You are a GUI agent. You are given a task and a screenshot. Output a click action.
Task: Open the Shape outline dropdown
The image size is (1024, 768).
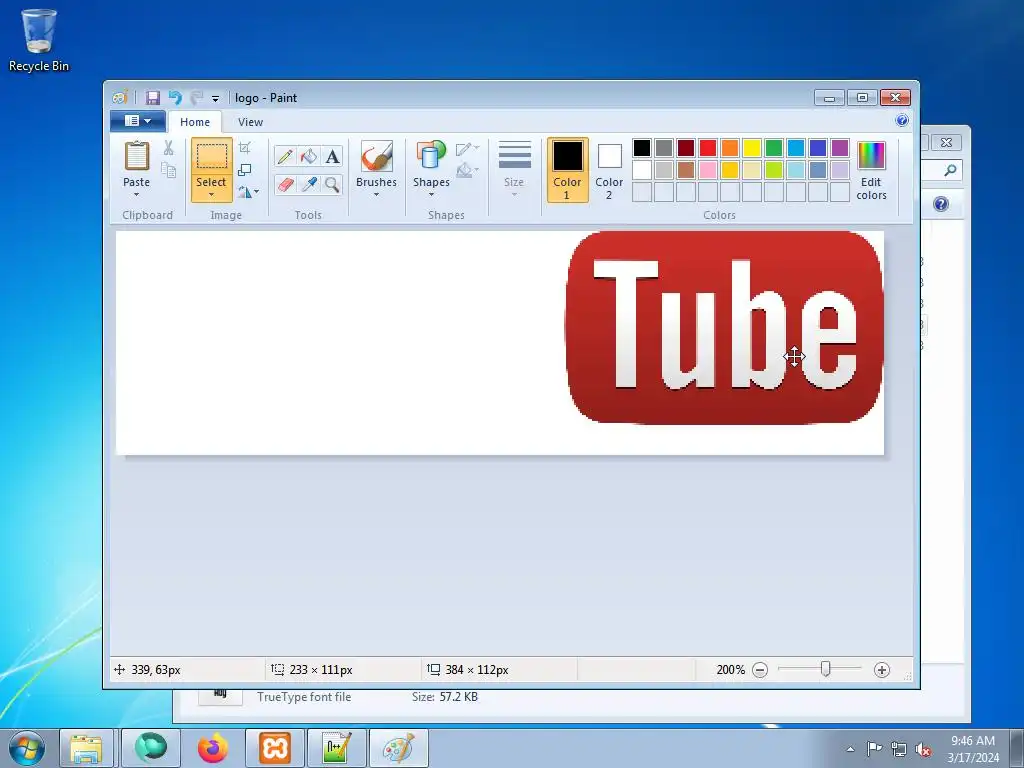[467, 149]
